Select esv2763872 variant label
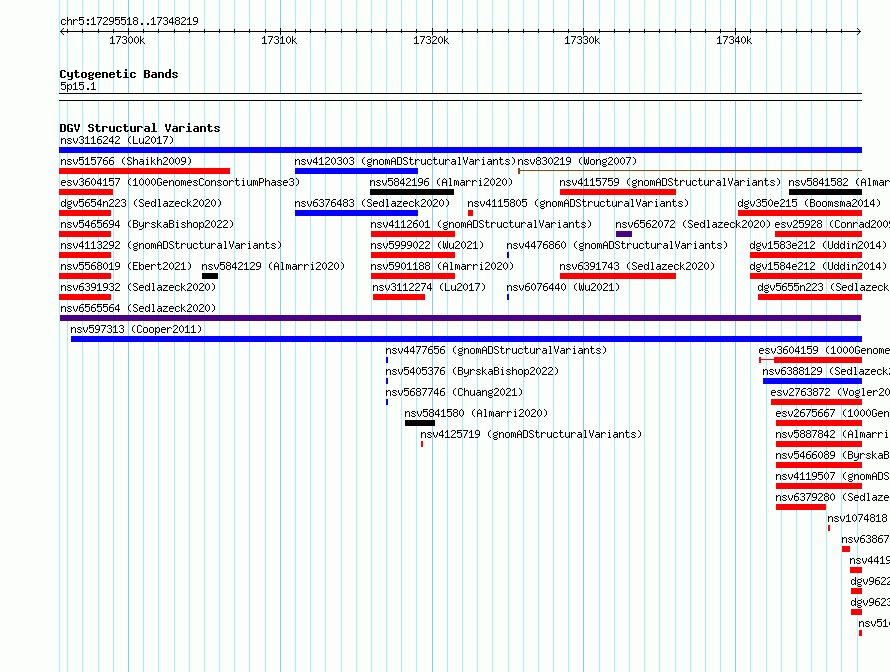Screen dimensions: 890x672 [830, 392]
